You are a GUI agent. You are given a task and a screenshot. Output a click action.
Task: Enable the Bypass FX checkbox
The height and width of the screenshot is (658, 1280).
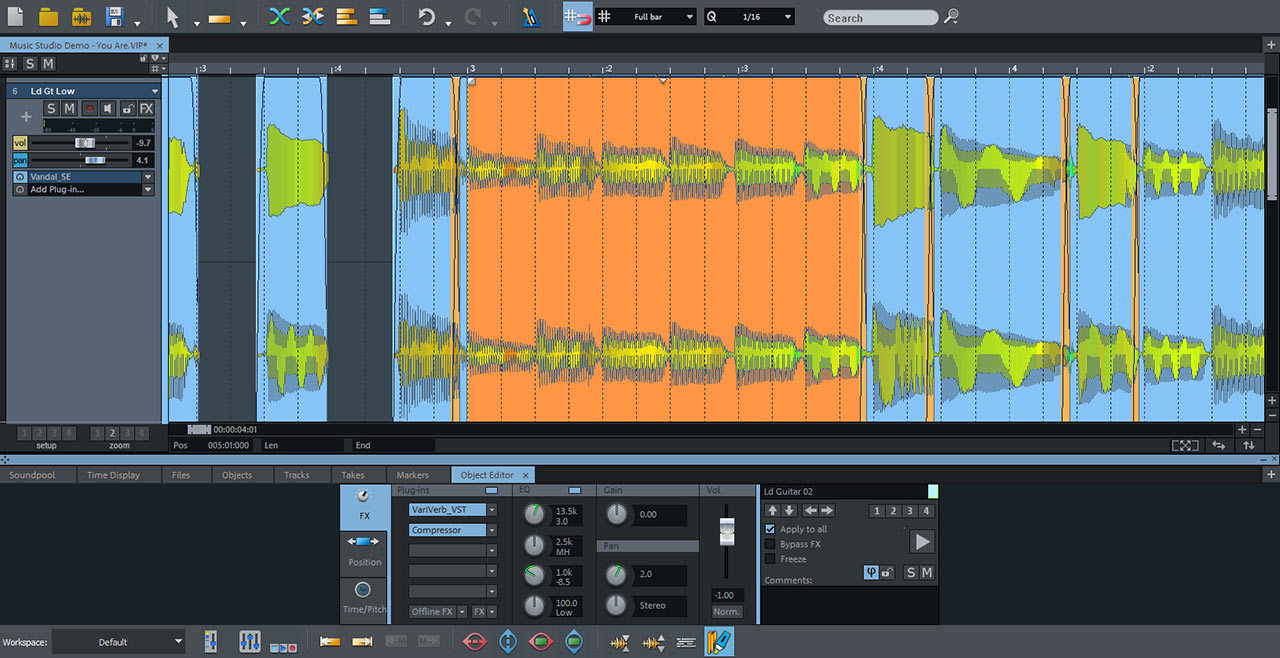(x=770, y=544)
